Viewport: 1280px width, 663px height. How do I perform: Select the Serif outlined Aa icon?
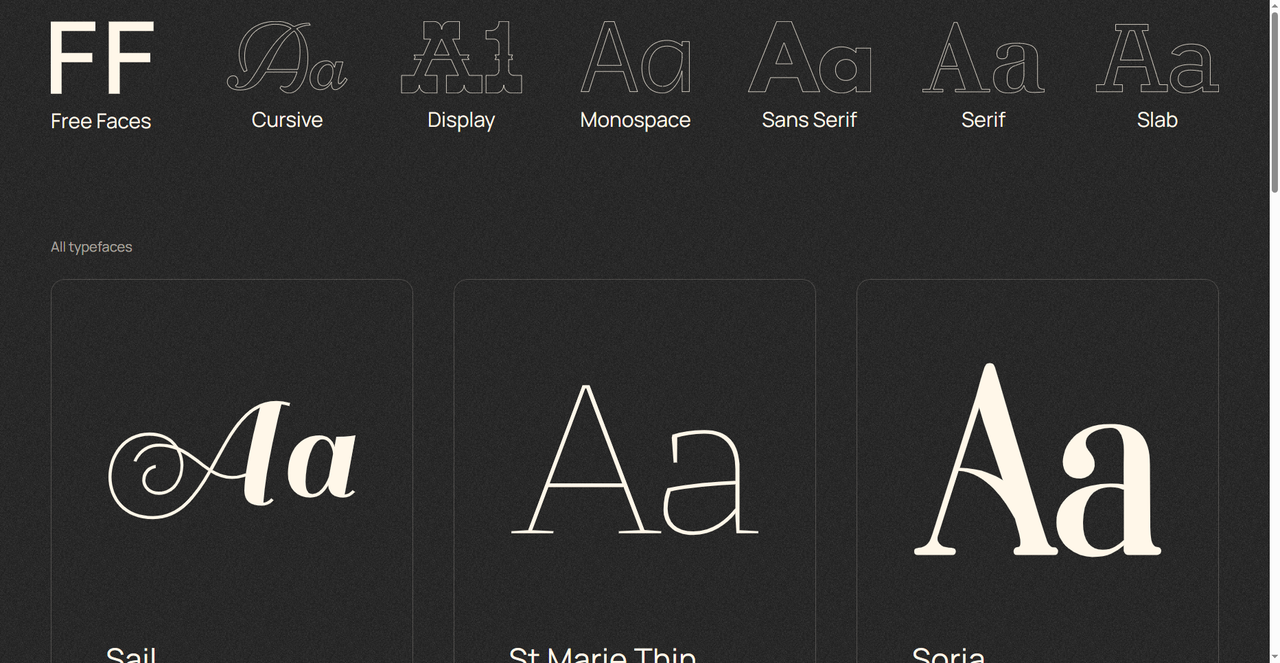(x=983, y=58)
